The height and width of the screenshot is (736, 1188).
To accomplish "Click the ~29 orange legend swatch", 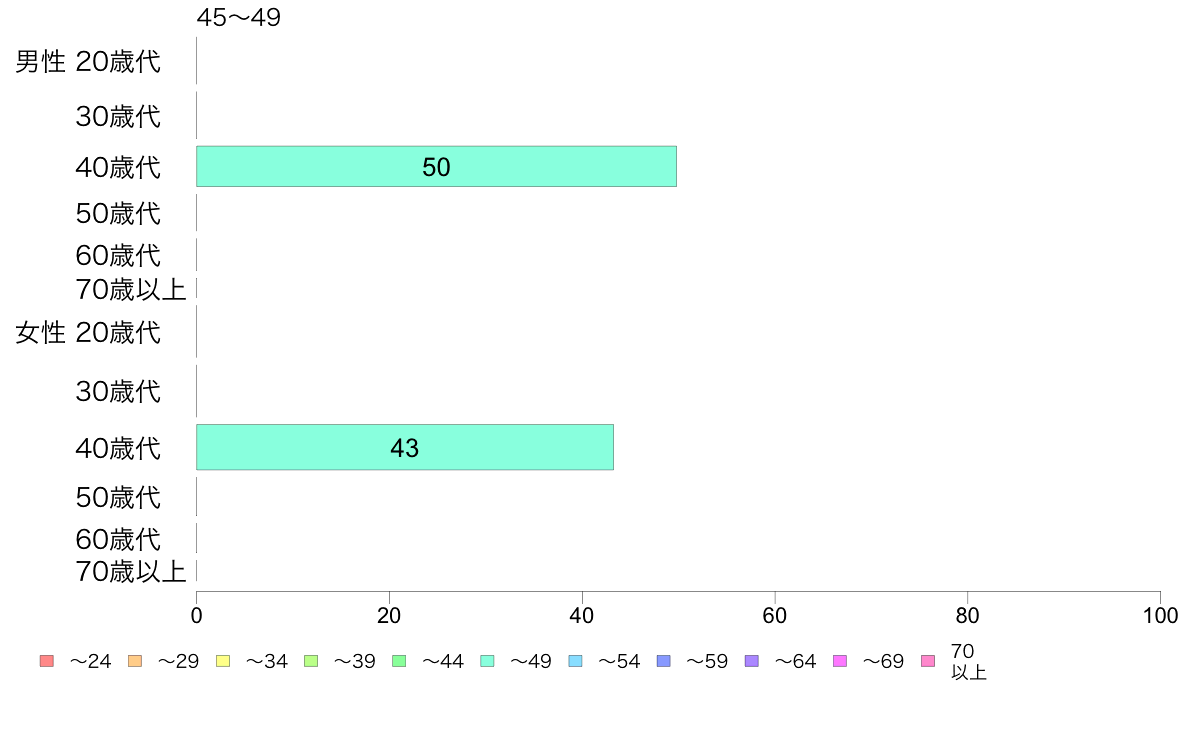I will coord(135,661).
